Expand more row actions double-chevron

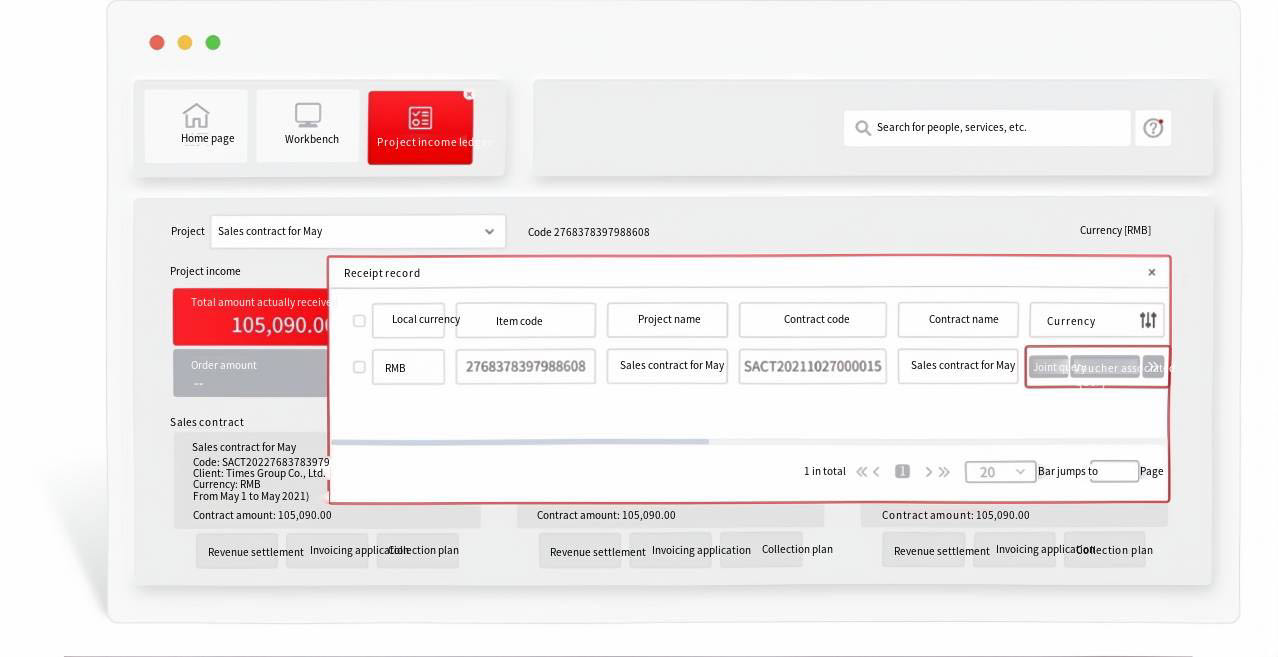(x=1153, y=367)
